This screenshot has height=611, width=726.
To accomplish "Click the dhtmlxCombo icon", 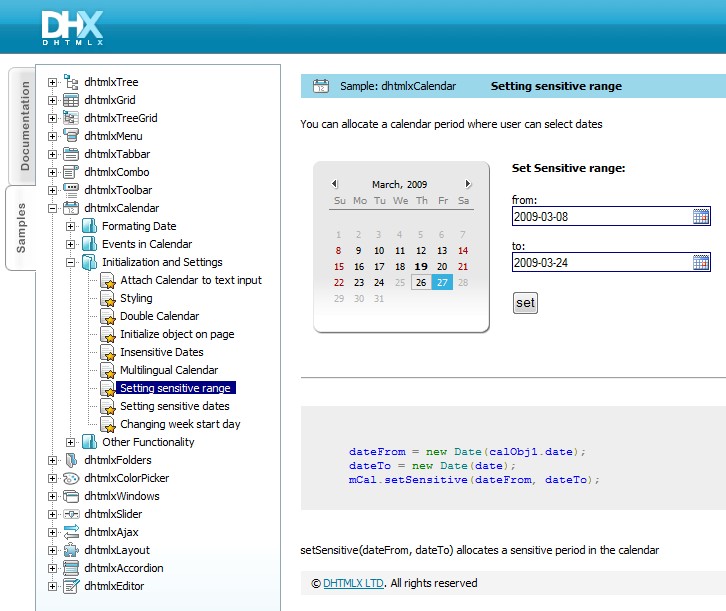I will (71, 172).
